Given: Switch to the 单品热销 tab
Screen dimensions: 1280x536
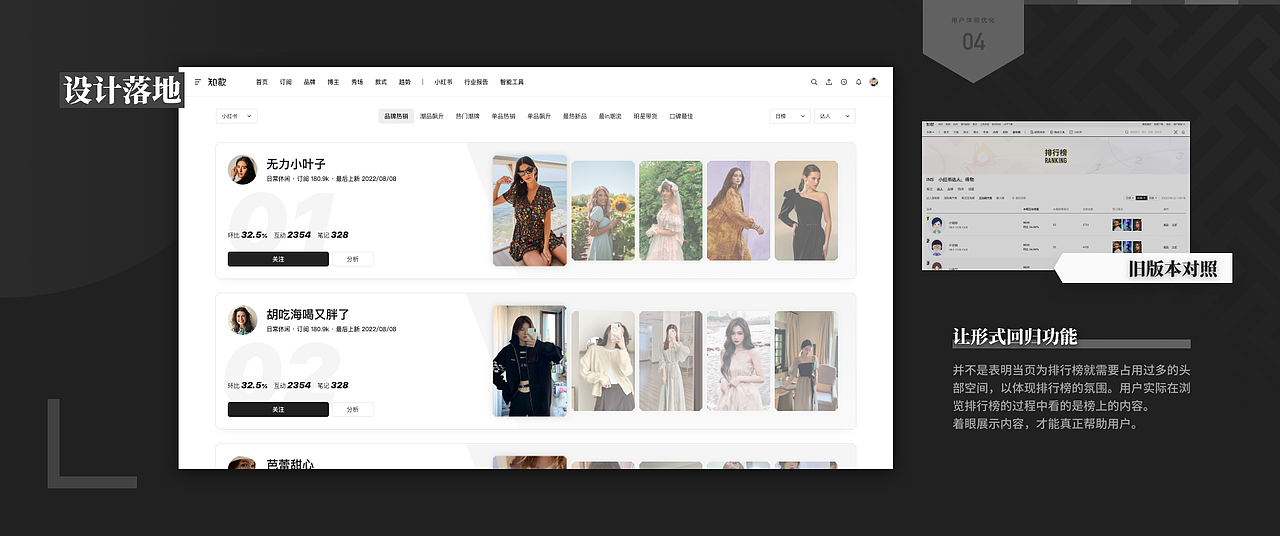Looking at the screenshot, I should coord(504,116).
